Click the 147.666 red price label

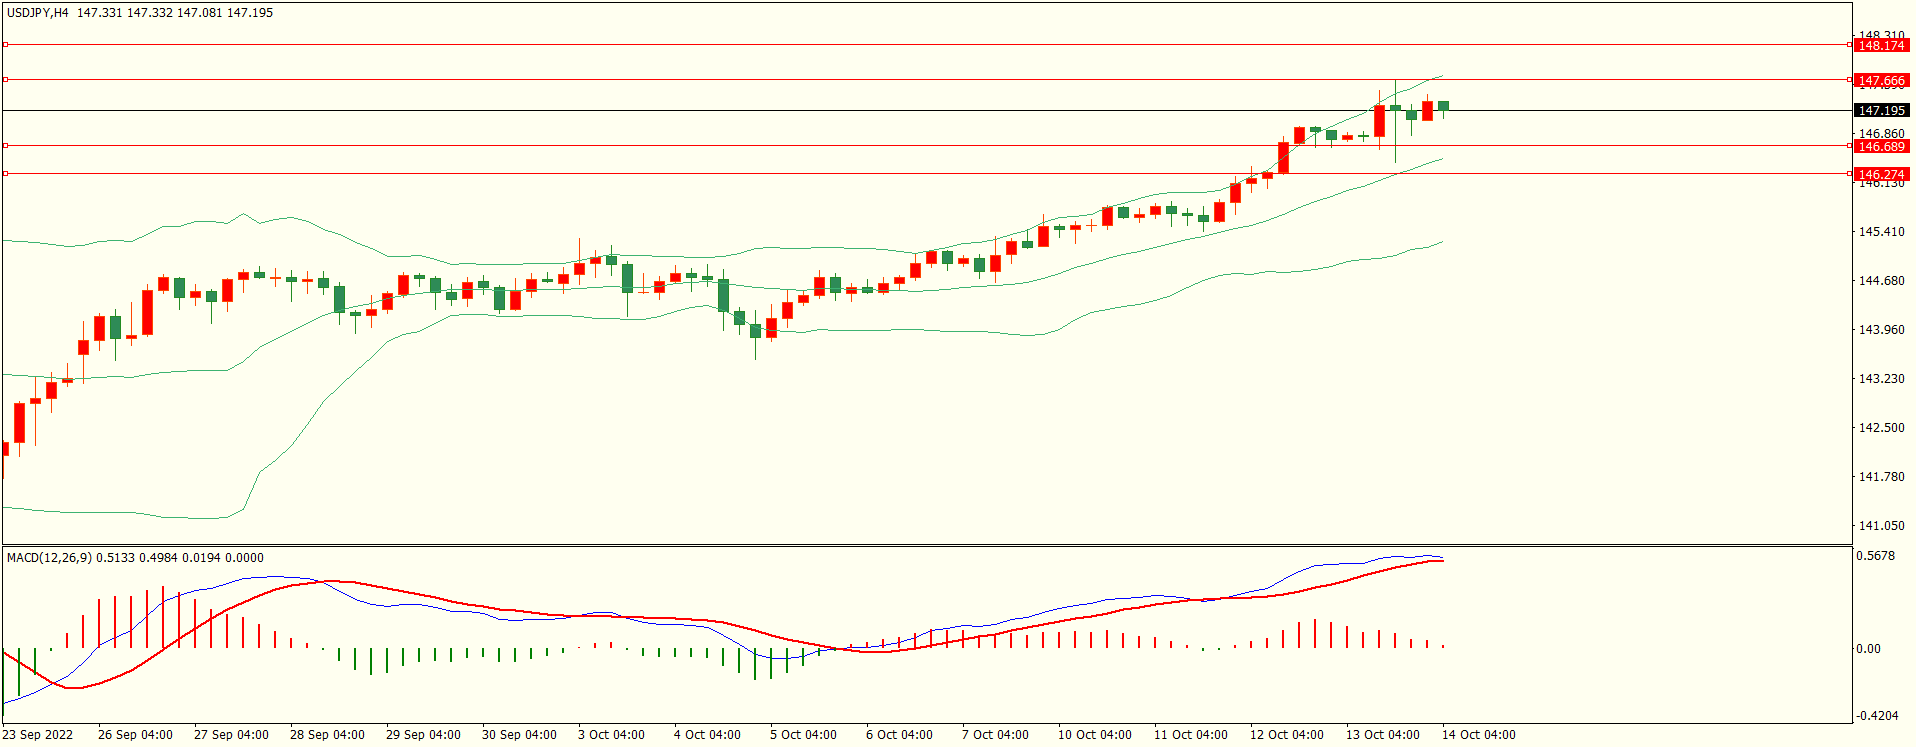pos(1881,80)
